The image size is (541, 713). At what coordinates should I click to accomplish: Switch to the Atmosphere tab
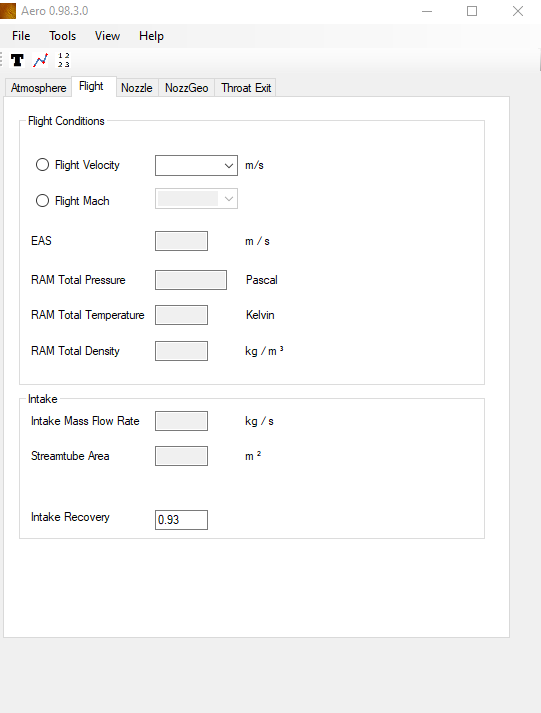click(x=39, y=88)
